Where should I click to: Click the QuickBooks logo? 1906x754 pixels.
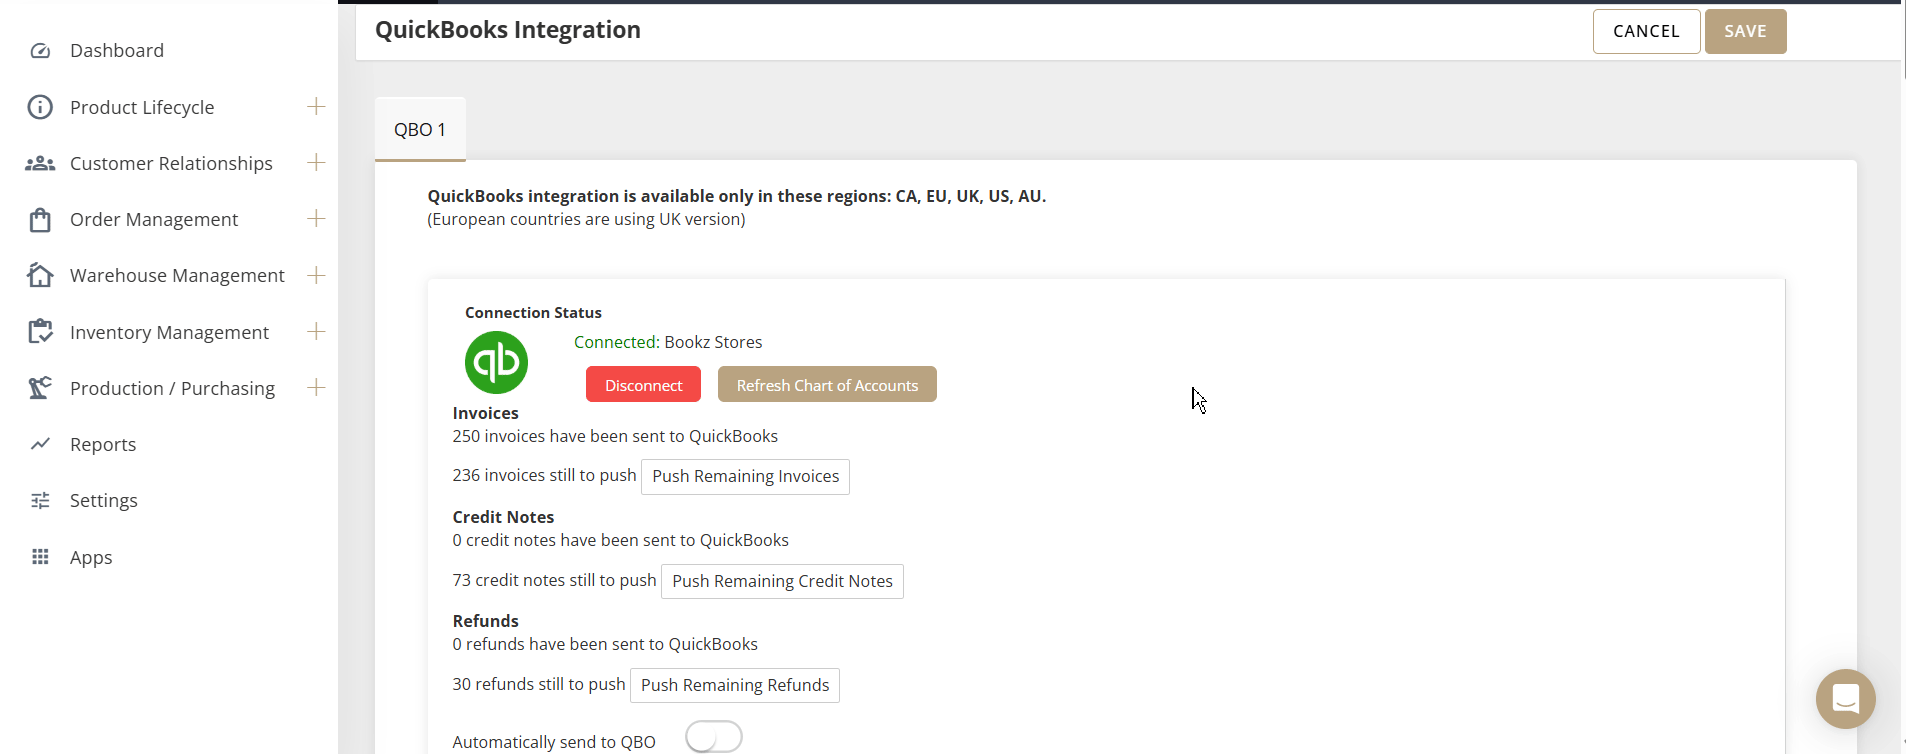point(496,362)
